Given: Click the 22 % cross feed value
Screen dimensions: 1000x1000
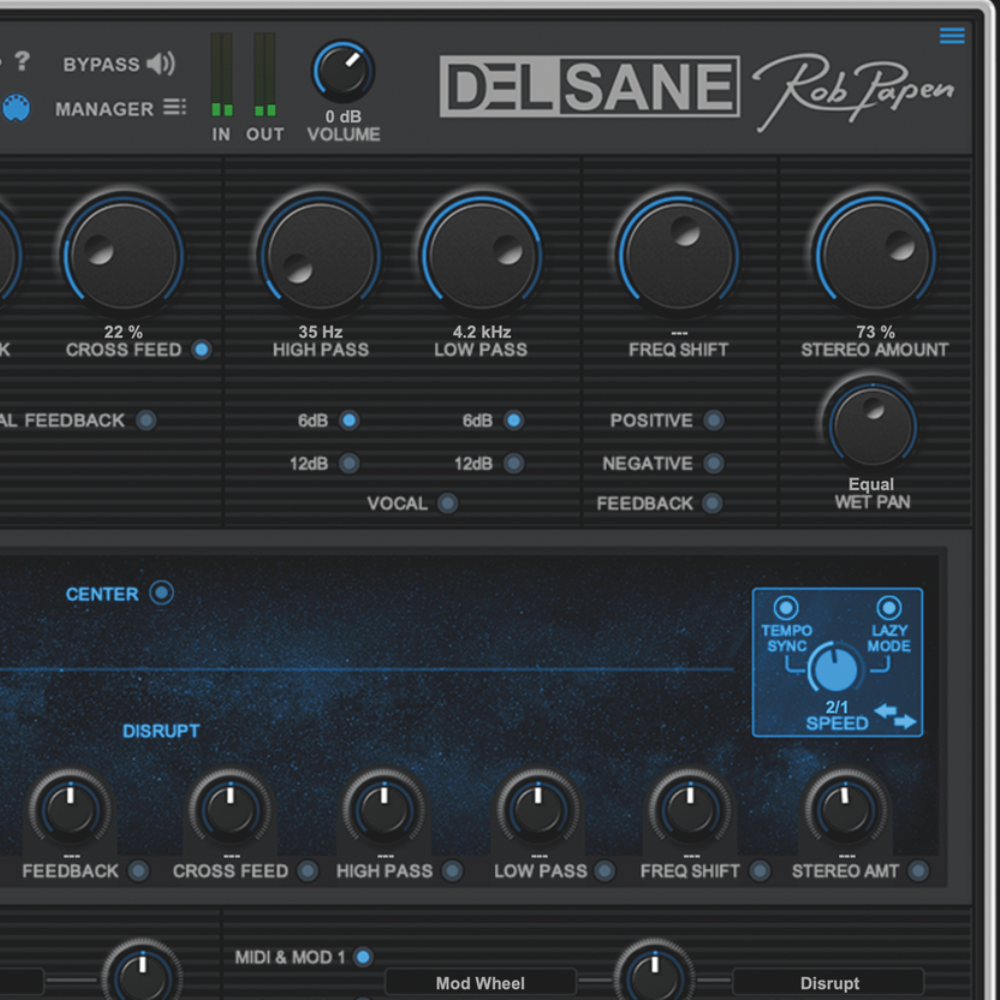Looking at the screenshot, I should [x=123, y=332].
